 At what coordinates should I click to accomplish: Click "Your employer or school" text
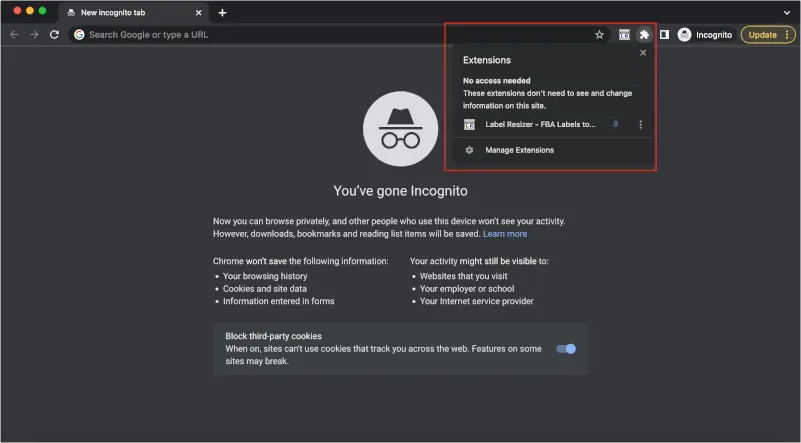pos(467,289)
